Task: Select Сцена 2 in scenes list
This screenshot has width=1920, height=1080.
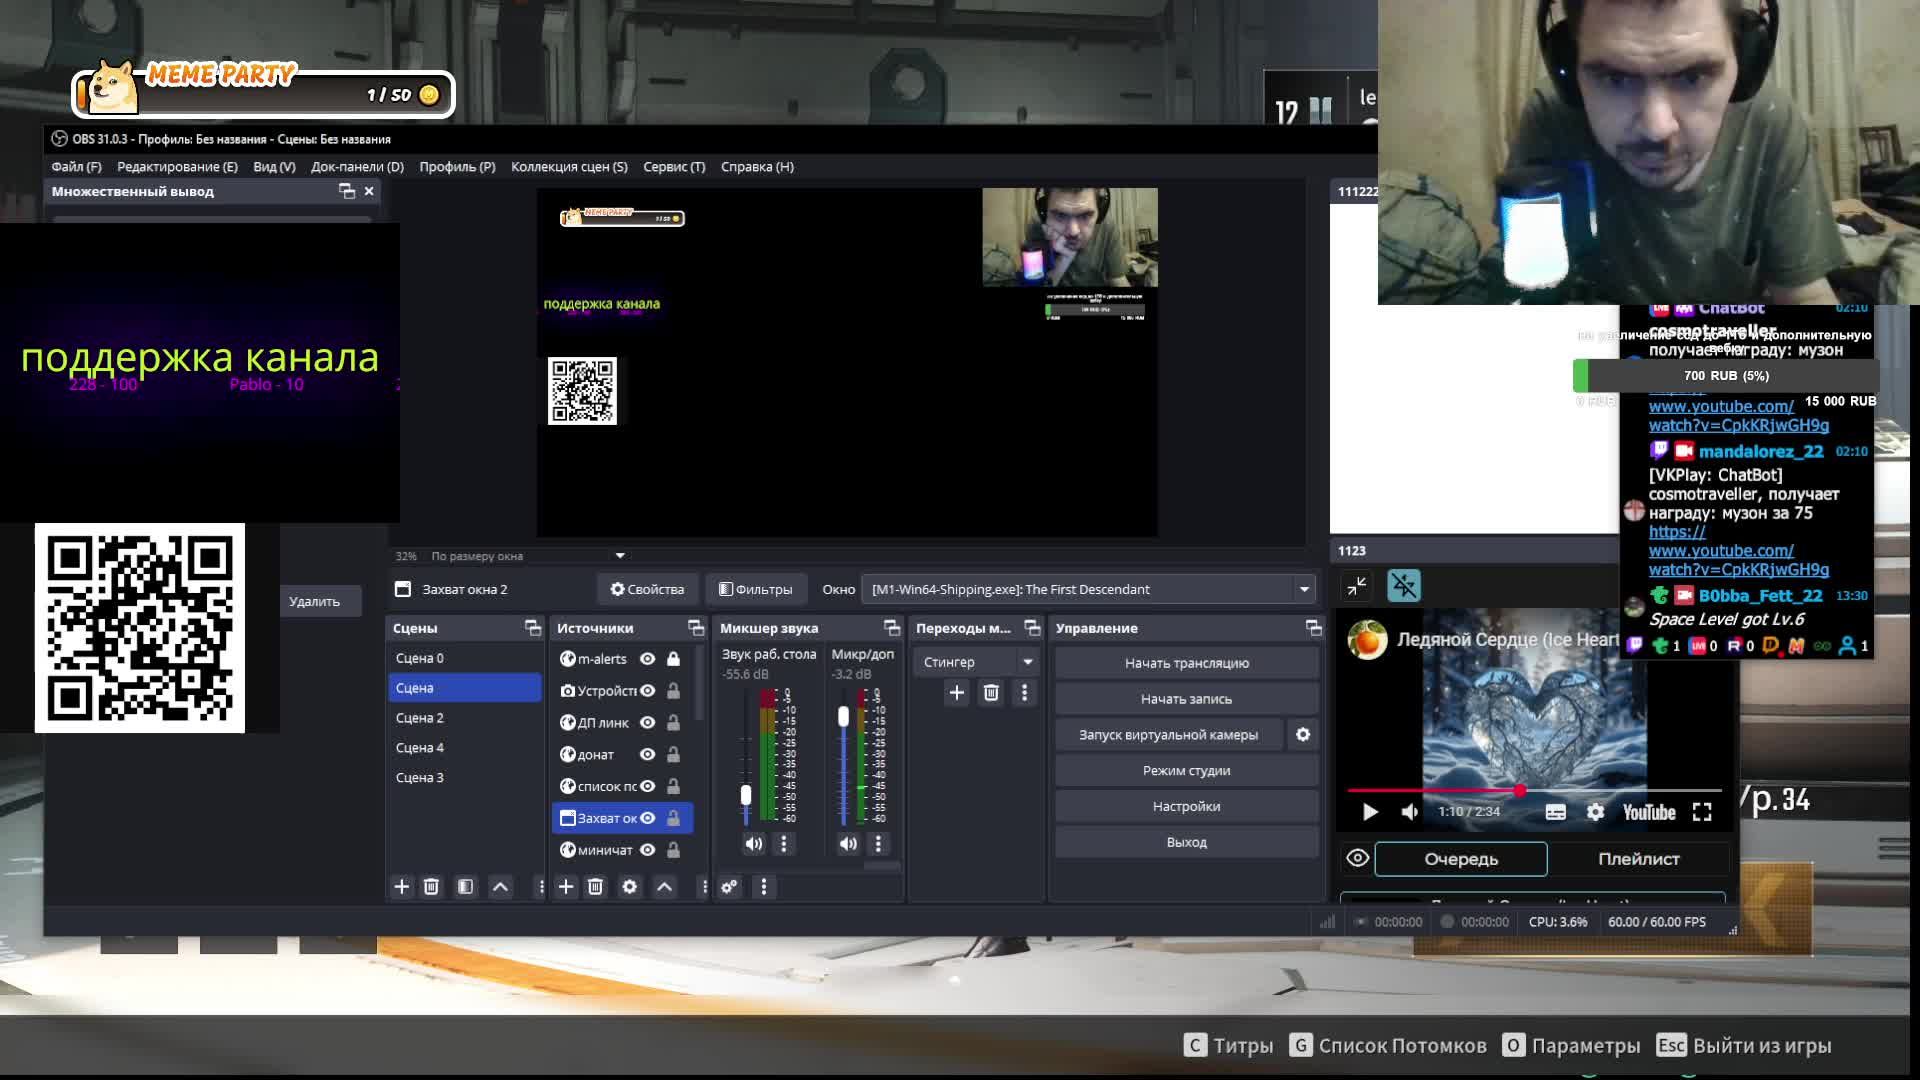Action: pos(420,718)
